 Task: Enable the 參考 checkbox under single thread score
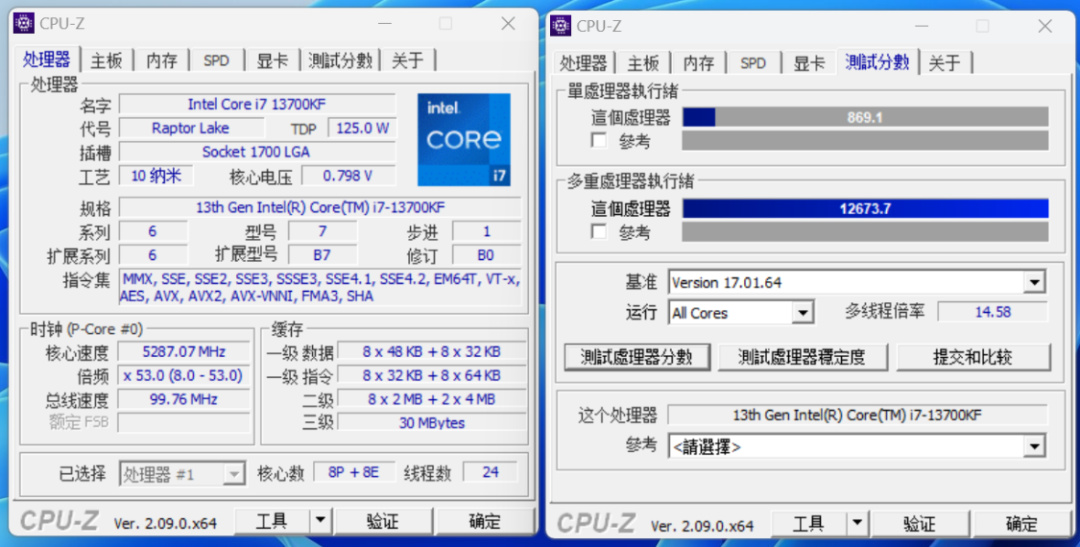tap(599, 141)
